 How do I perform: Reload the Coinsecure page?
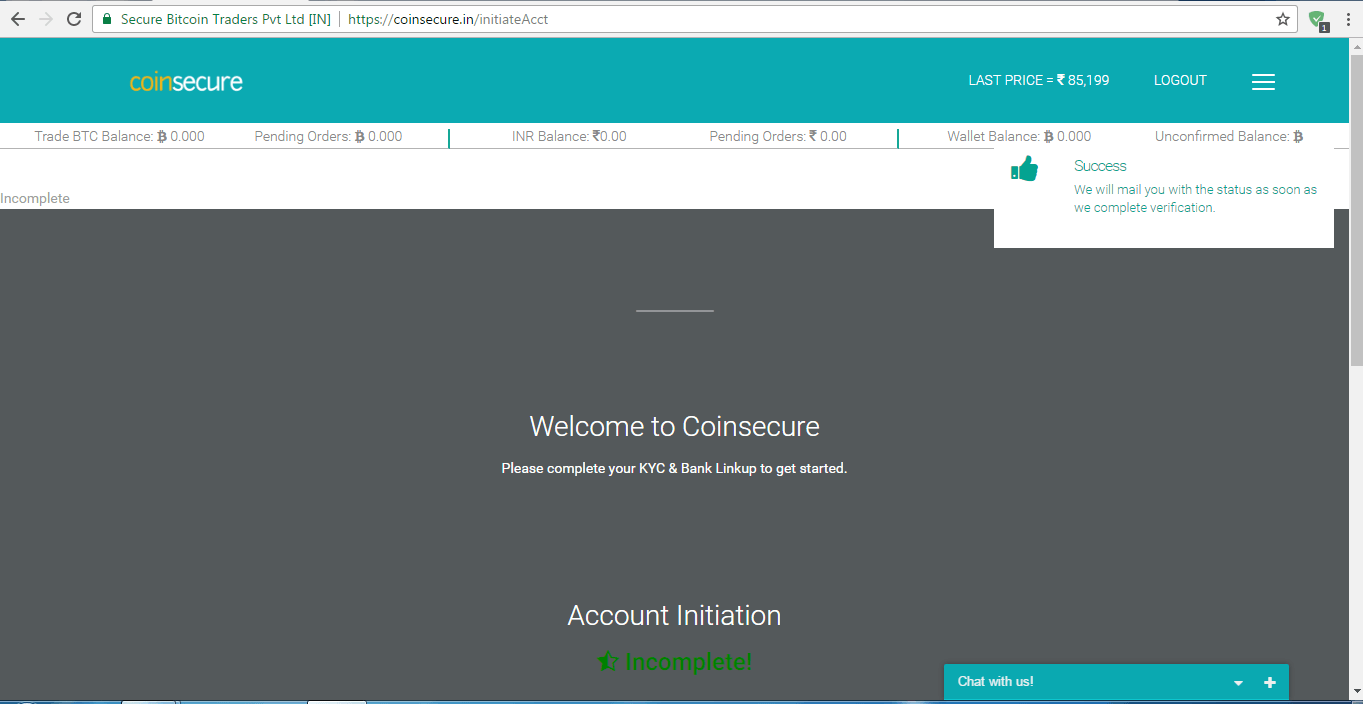73,19
